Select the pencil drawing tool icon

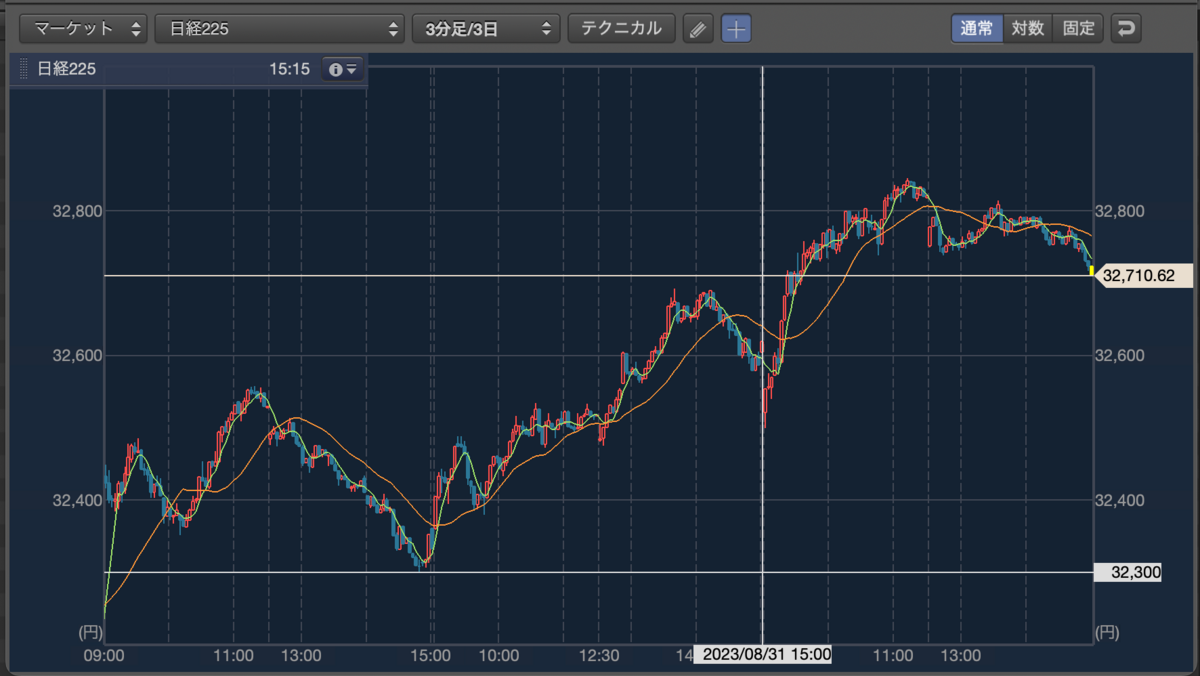point(698,29)
